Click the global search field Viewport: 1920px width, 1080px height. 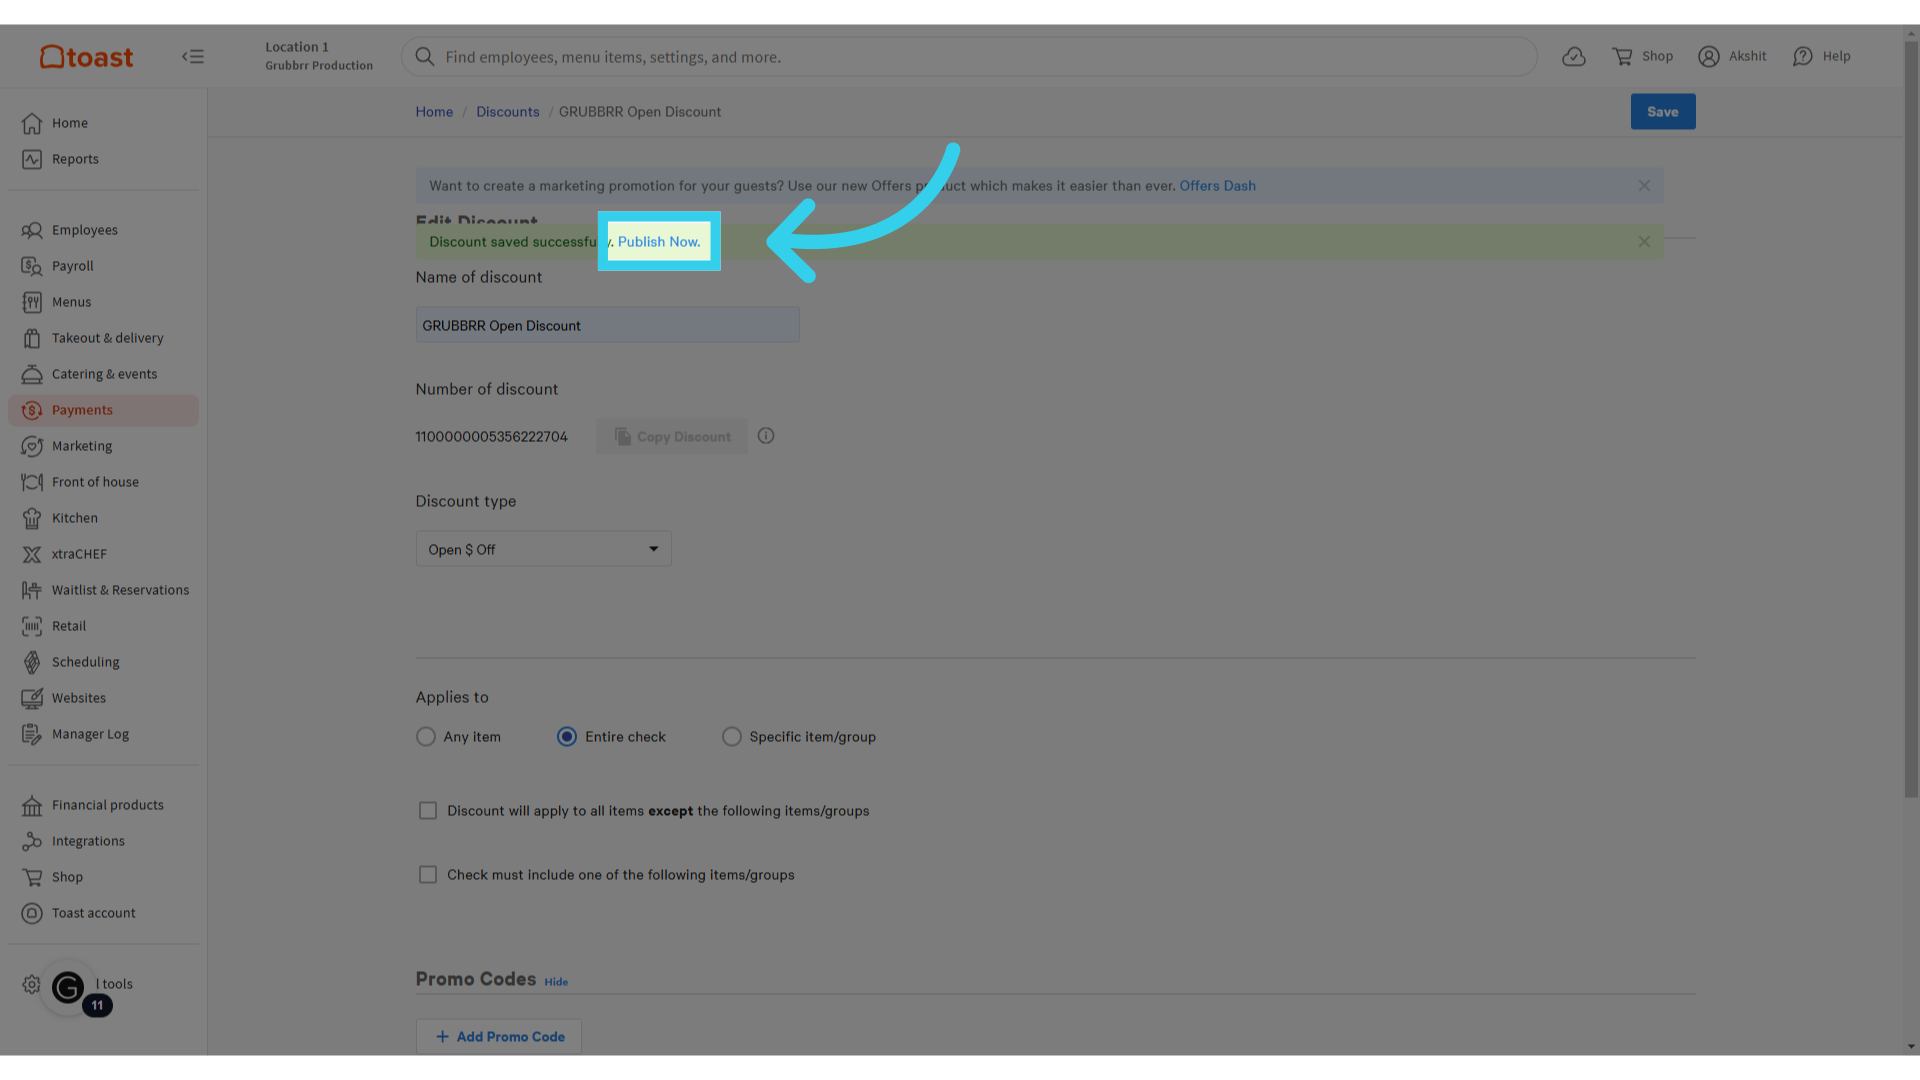[969, 57]
